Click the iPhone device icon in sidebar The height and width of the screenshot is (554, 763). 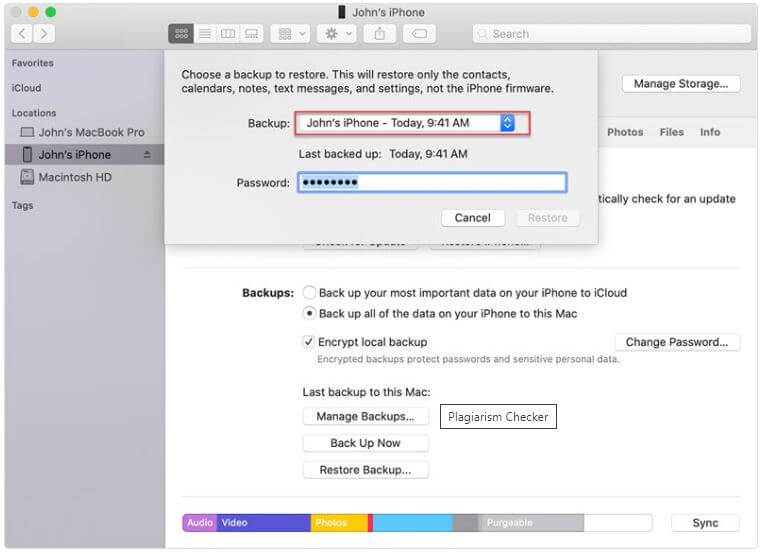pyautogui.click(x=27, y=154)
